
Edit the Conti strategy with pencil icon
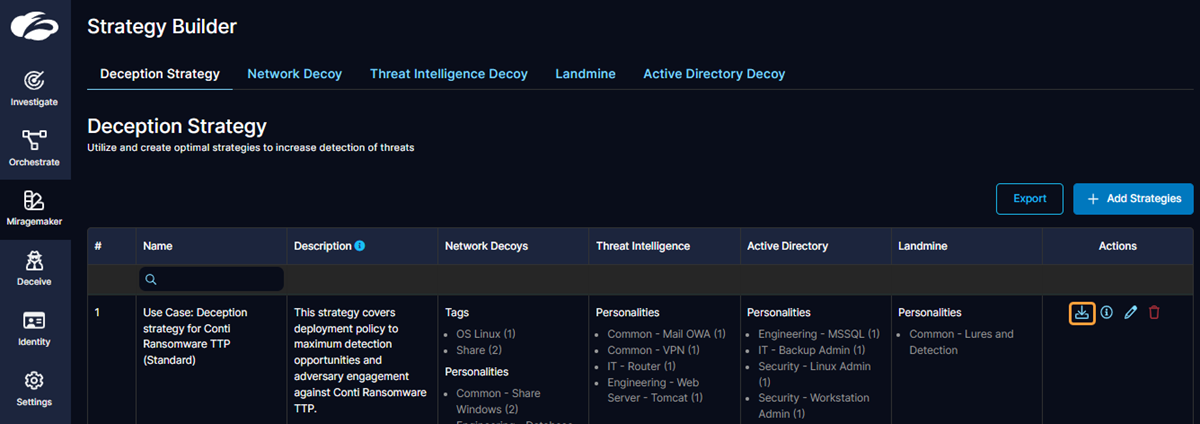[x=1131, y=312]
